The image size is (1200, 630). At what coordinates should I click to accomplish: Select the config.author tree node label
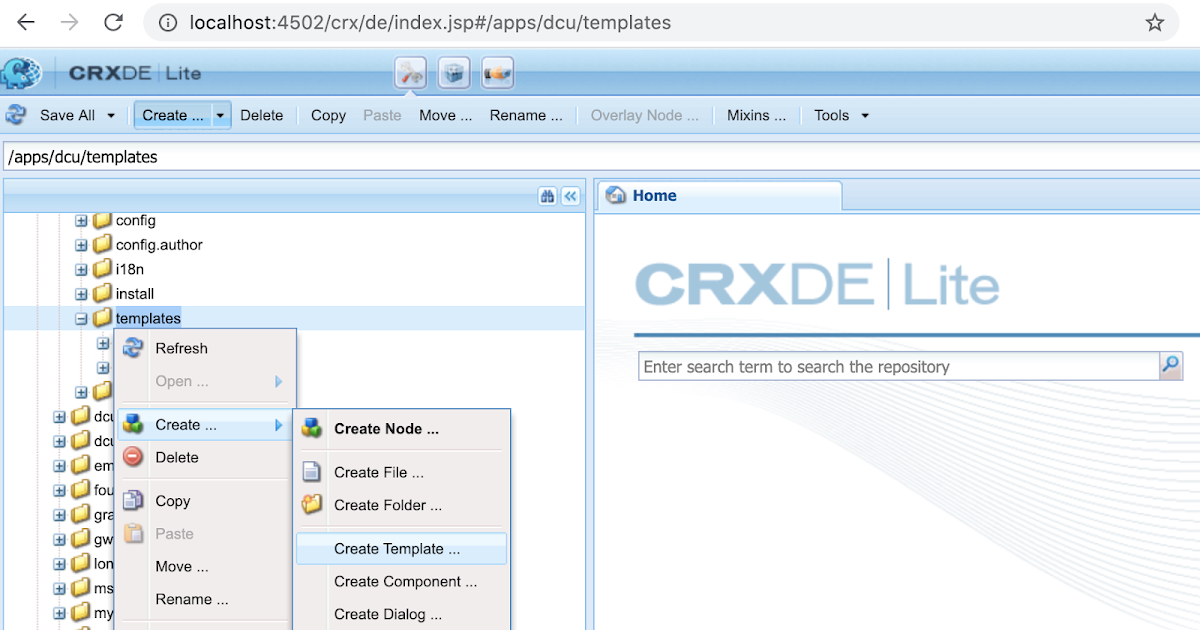pos(159,244)
